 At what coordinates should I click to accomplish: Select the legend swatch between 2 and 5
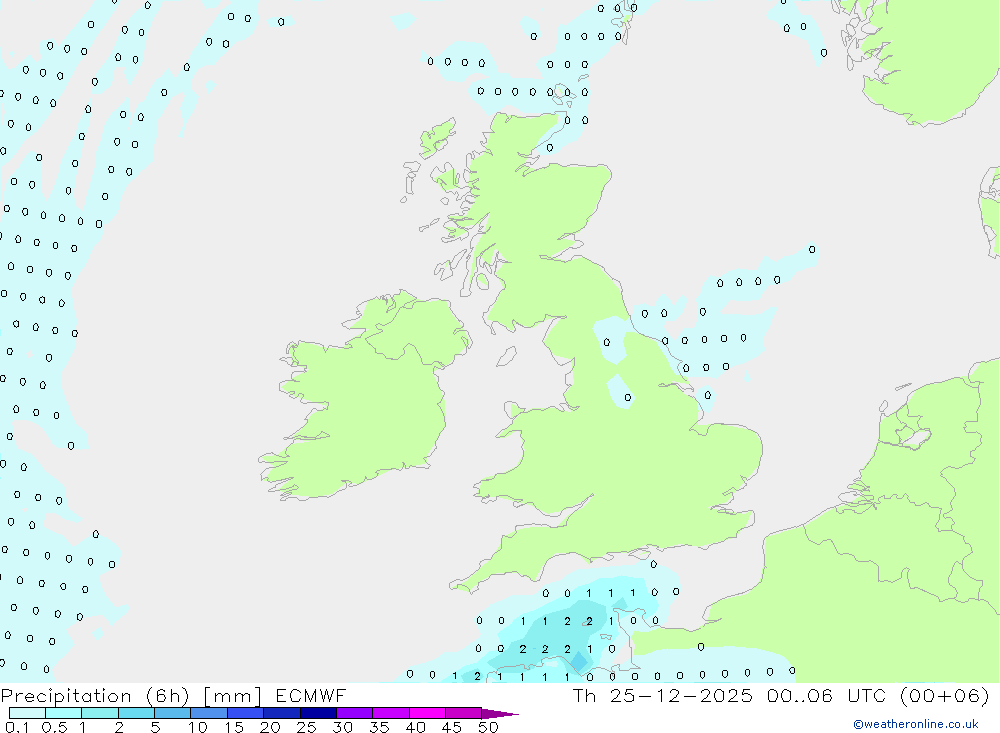pyautogui.click(x=136, y=713)
